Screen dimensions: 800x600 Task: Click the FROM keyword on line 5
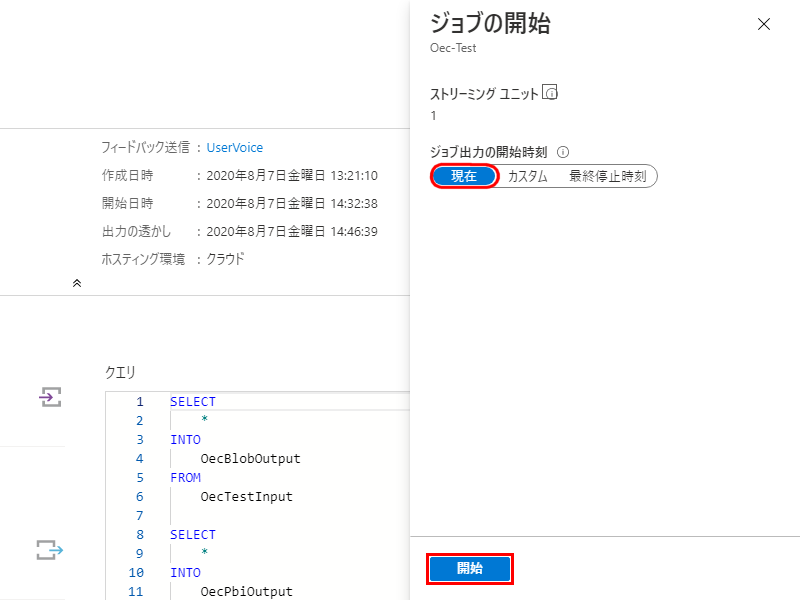pos(185,478)
